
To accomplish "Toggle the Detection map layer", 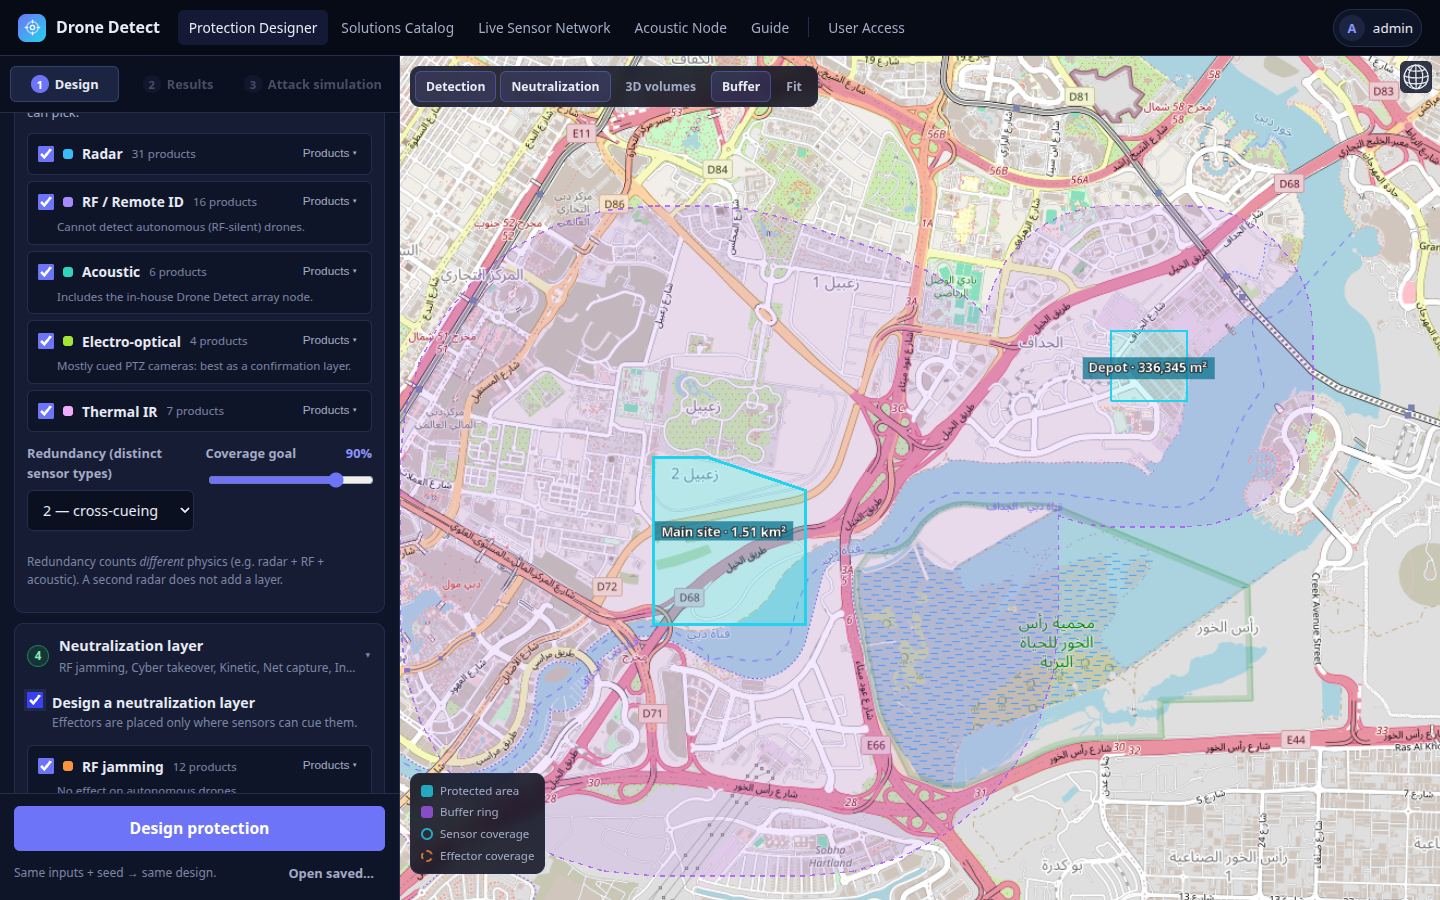I will pyautogui.click(x=455, y=86).
